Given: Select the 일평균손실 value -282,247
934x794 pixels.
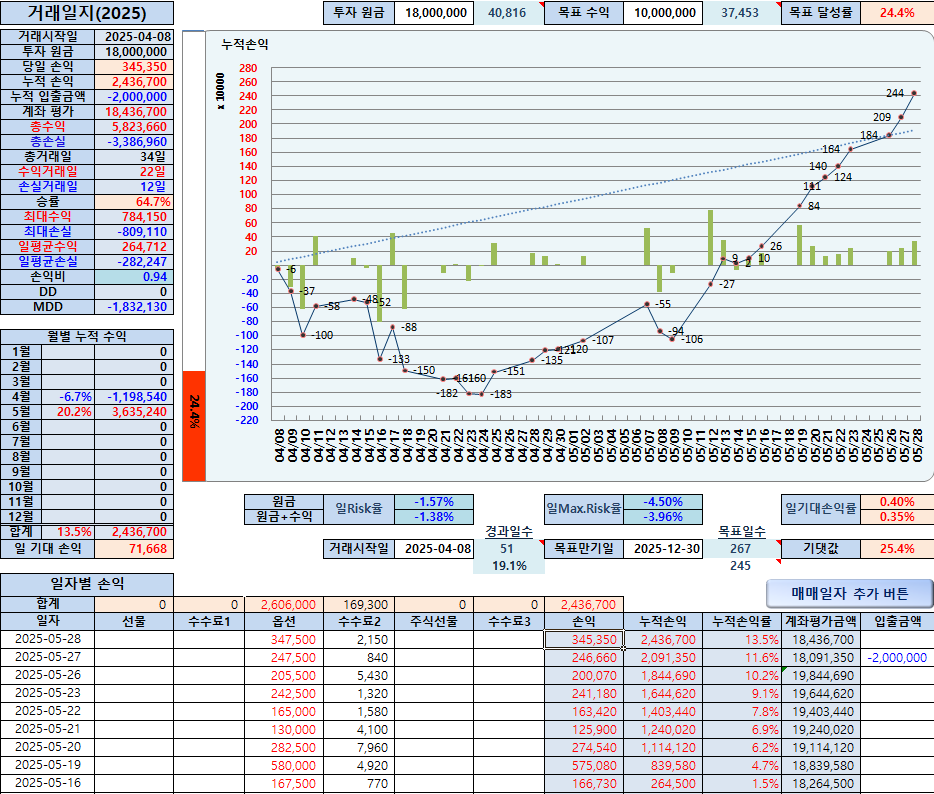Looking at the screenshot, I should pyautogui.click(x=134, y=261).
